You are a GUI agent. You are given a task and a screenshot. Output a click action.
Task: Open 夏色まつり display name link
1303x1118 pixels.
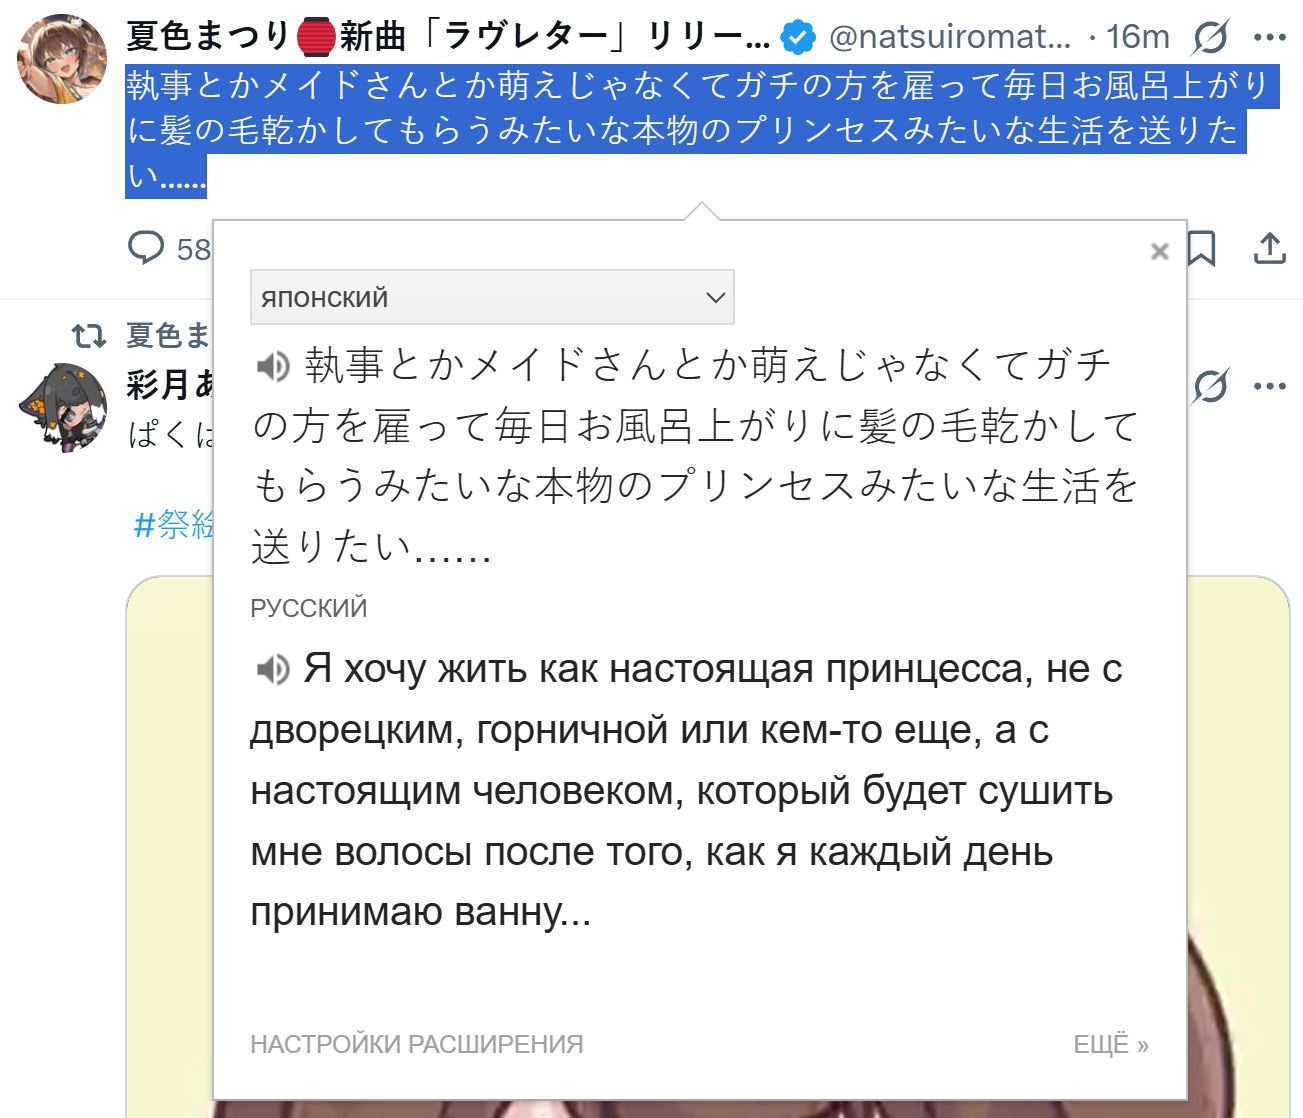pos(449,37)
